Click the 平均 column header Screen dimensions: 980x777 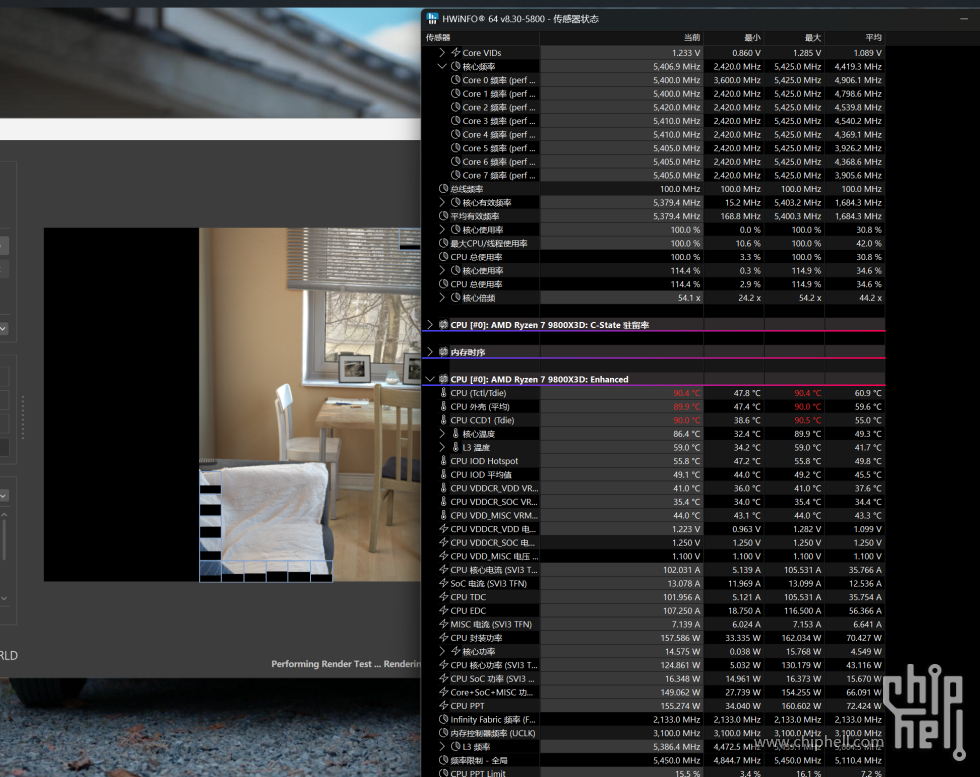tap(872, 38)
